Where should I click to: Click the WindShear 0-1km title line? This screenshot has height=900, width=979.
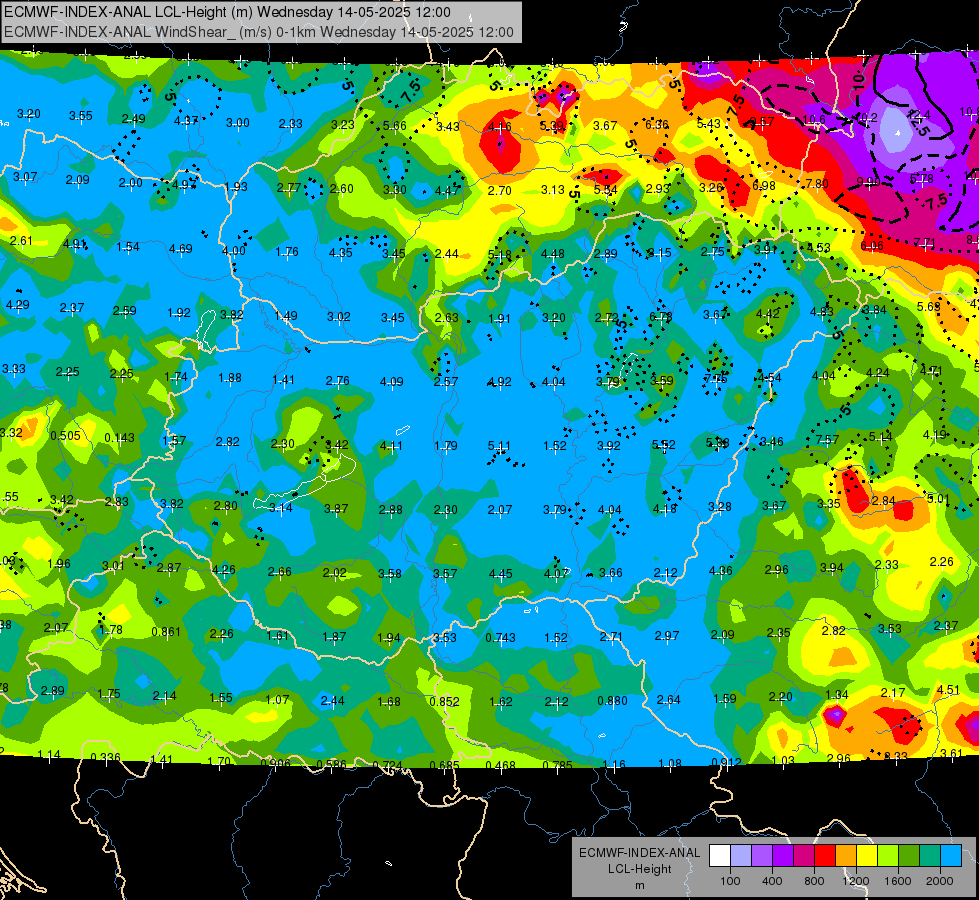tap(258, 32)
